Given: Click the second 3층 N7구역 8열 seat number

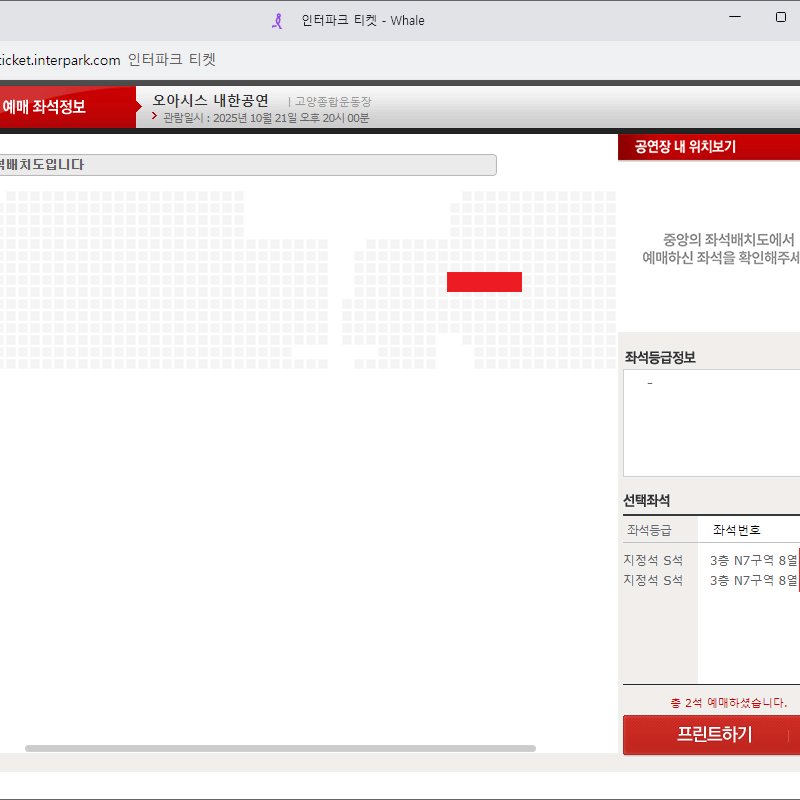Looking at the screenshot, I should (x=754, y=580).
